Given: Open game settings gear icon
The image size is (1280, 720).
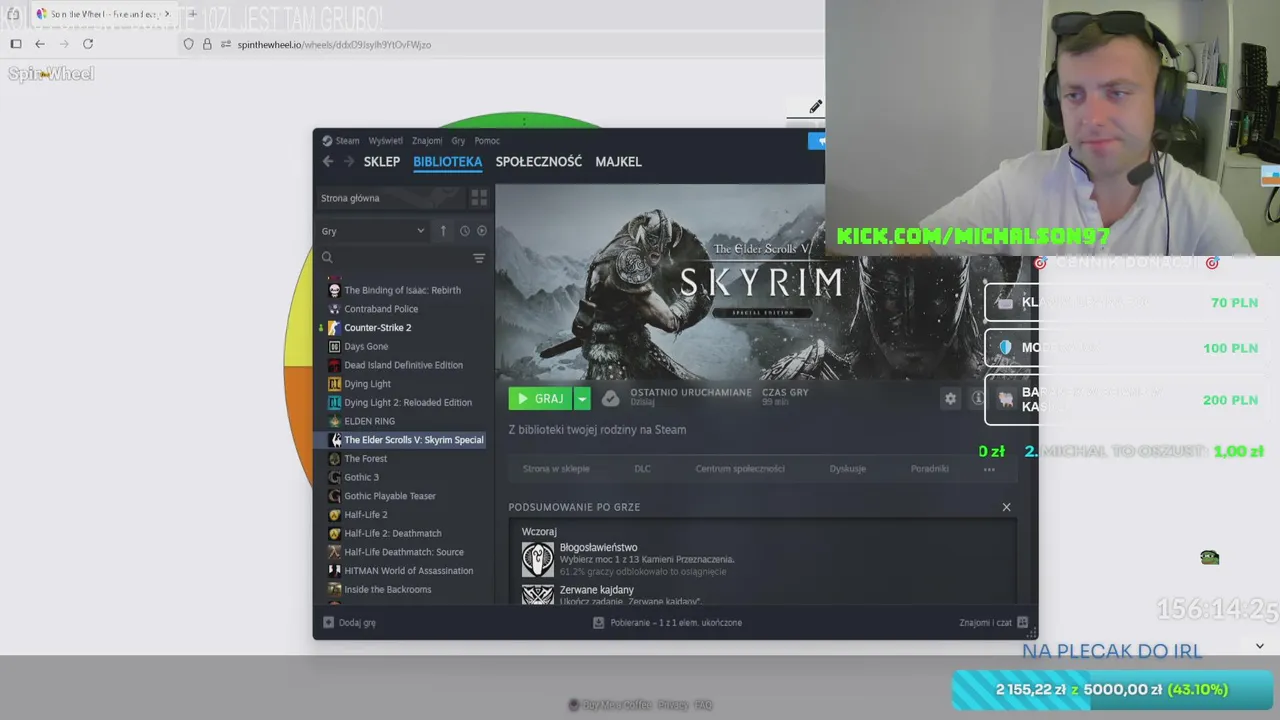Looking at the screenshot, I should click(x=950, y=398).
